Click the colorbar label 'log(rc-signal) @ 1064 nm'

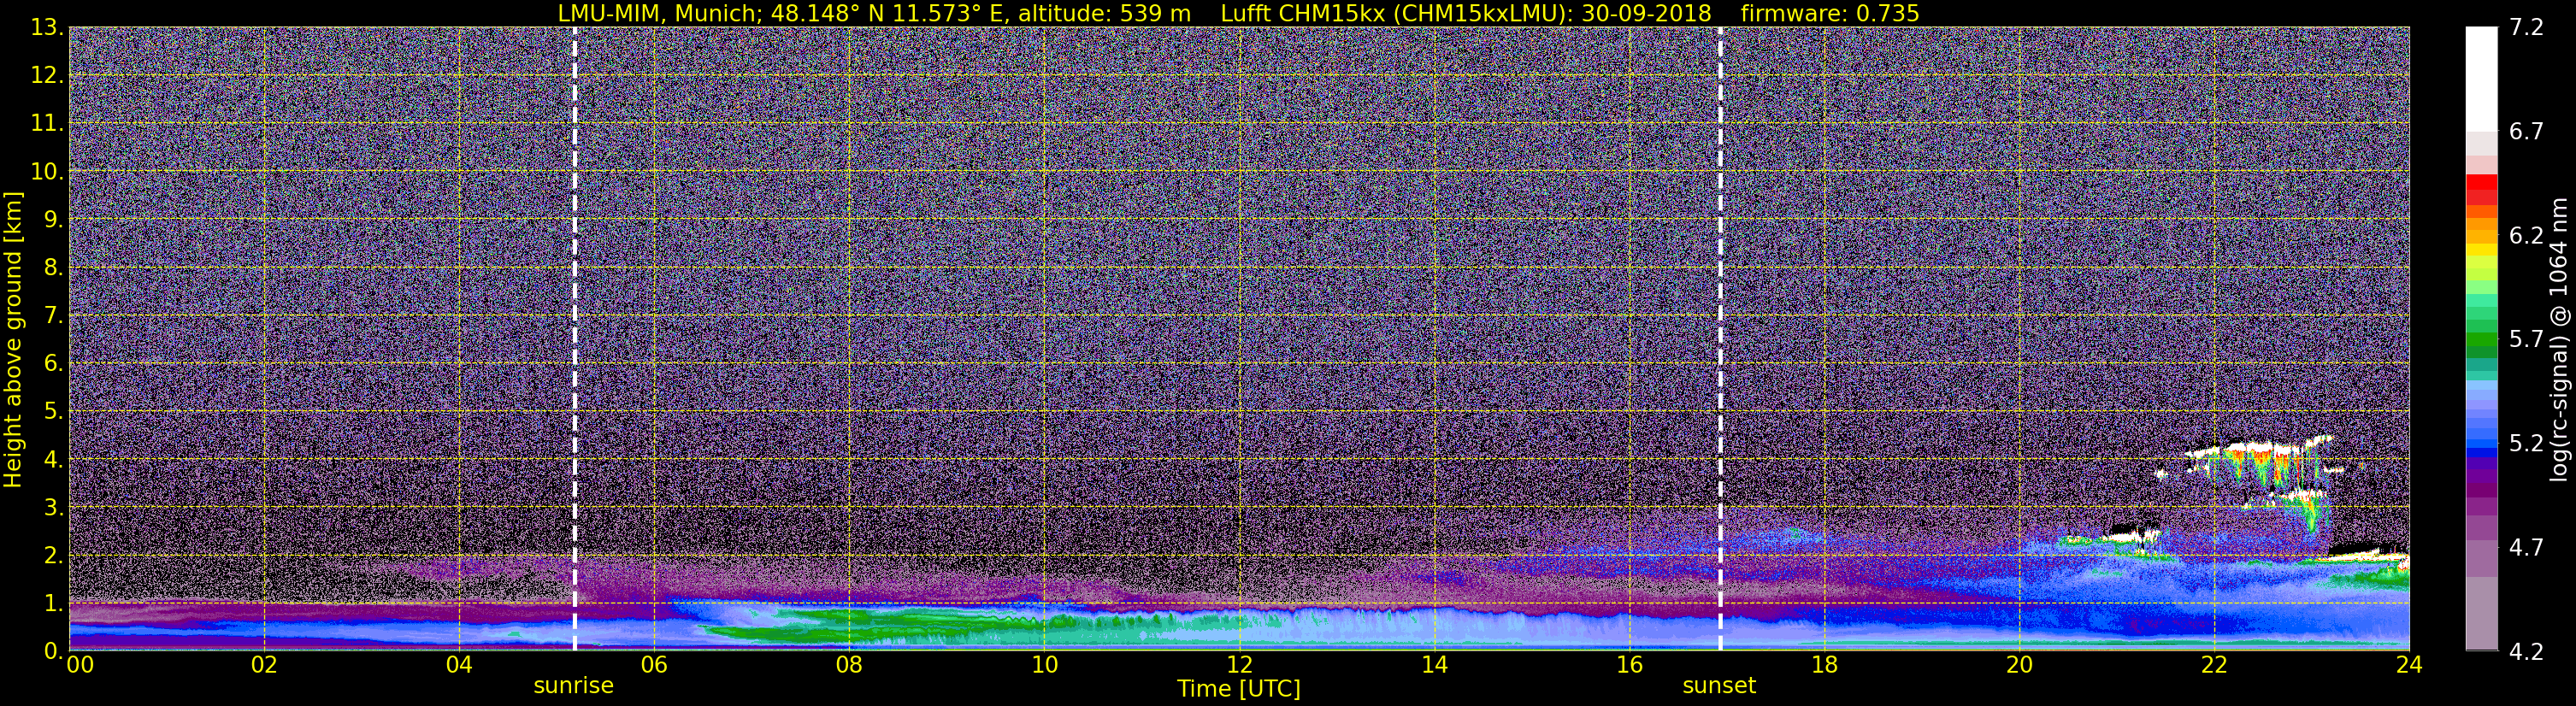click(2559, 339)
